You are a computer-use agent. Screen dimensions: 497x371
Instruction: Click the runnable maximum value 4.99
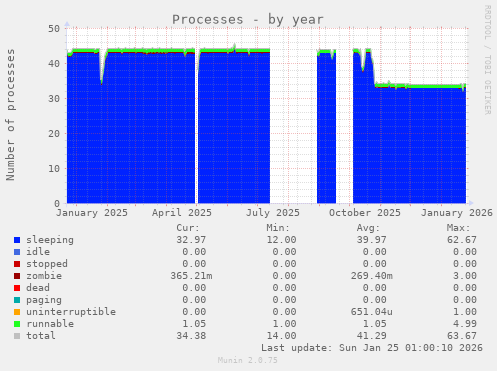coord(464,324)
